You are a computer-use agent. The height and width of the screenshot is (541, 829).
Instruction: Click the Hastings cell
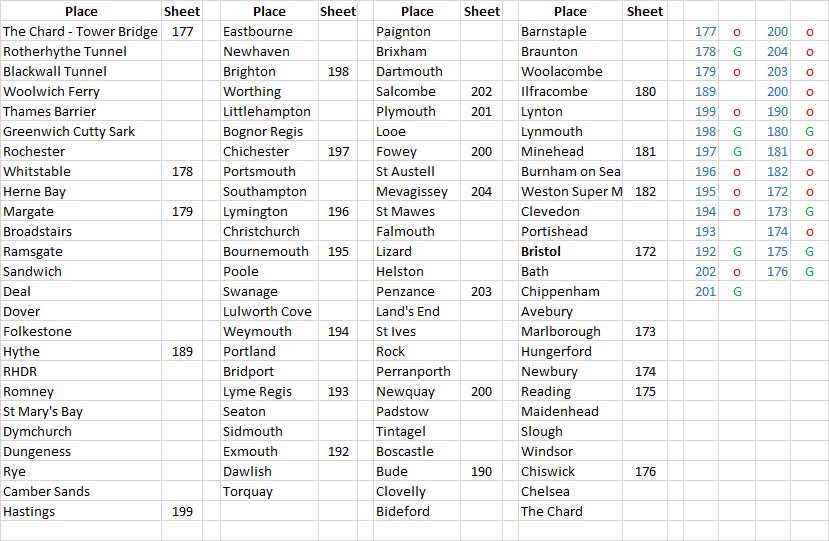(x=81, y=511)
